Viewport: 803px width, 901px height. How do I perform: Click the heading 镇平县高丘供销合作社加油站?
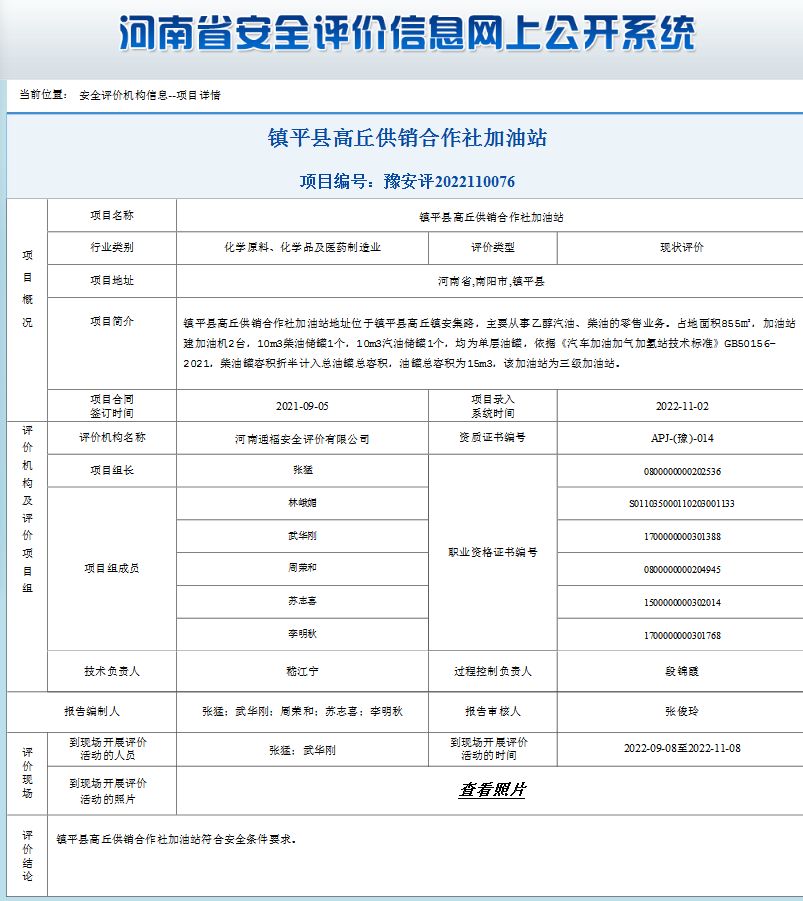pyautogui.click(x=407, y=138)
